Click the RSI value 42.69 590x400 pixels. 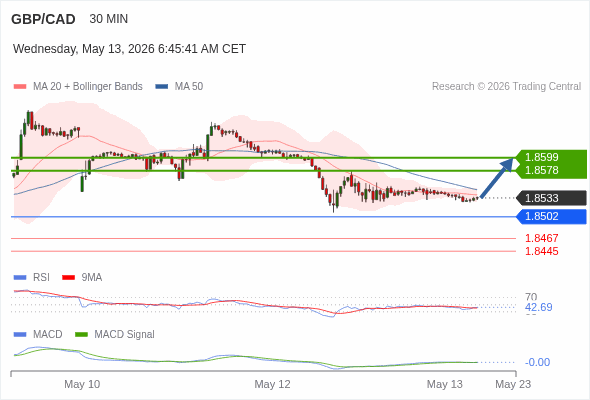pos(538,307)
